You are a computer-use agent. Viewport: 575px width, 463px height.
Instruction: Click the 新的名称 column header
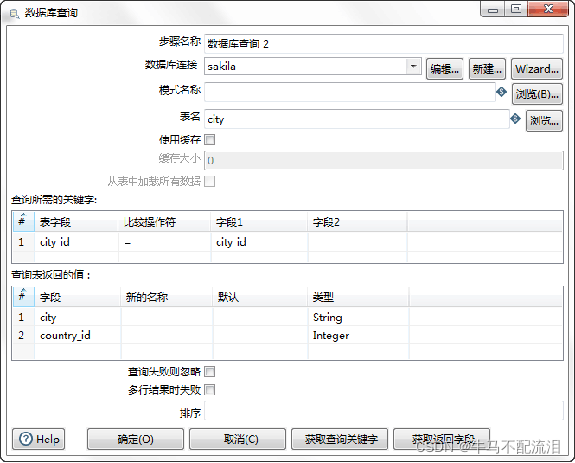[167, 297]
